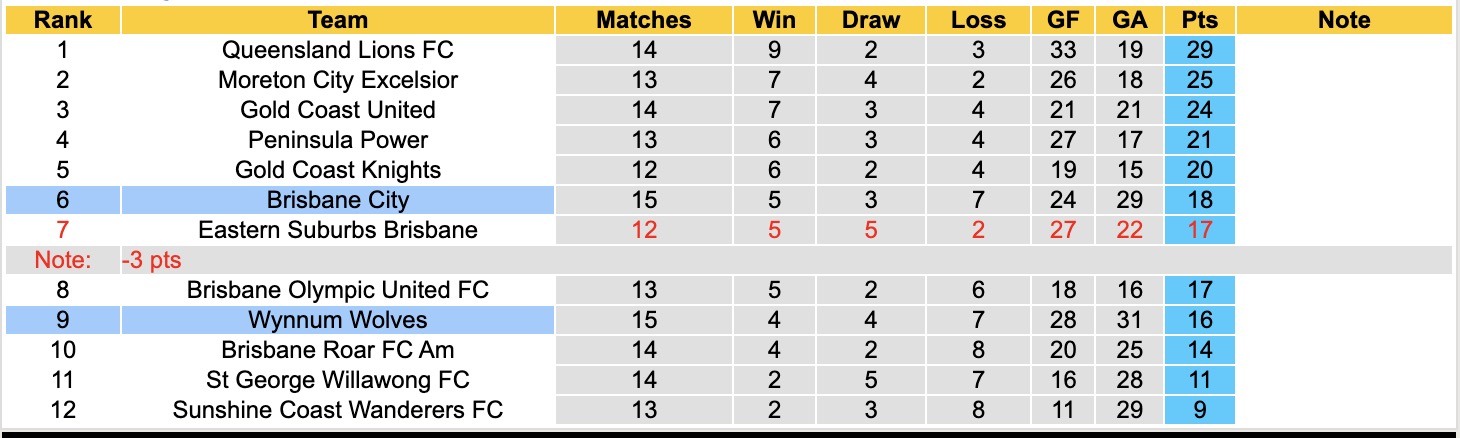1460x438 pixels.
Task: Open Moreton City Excelsior team link
Action: [x=338, y=80]
